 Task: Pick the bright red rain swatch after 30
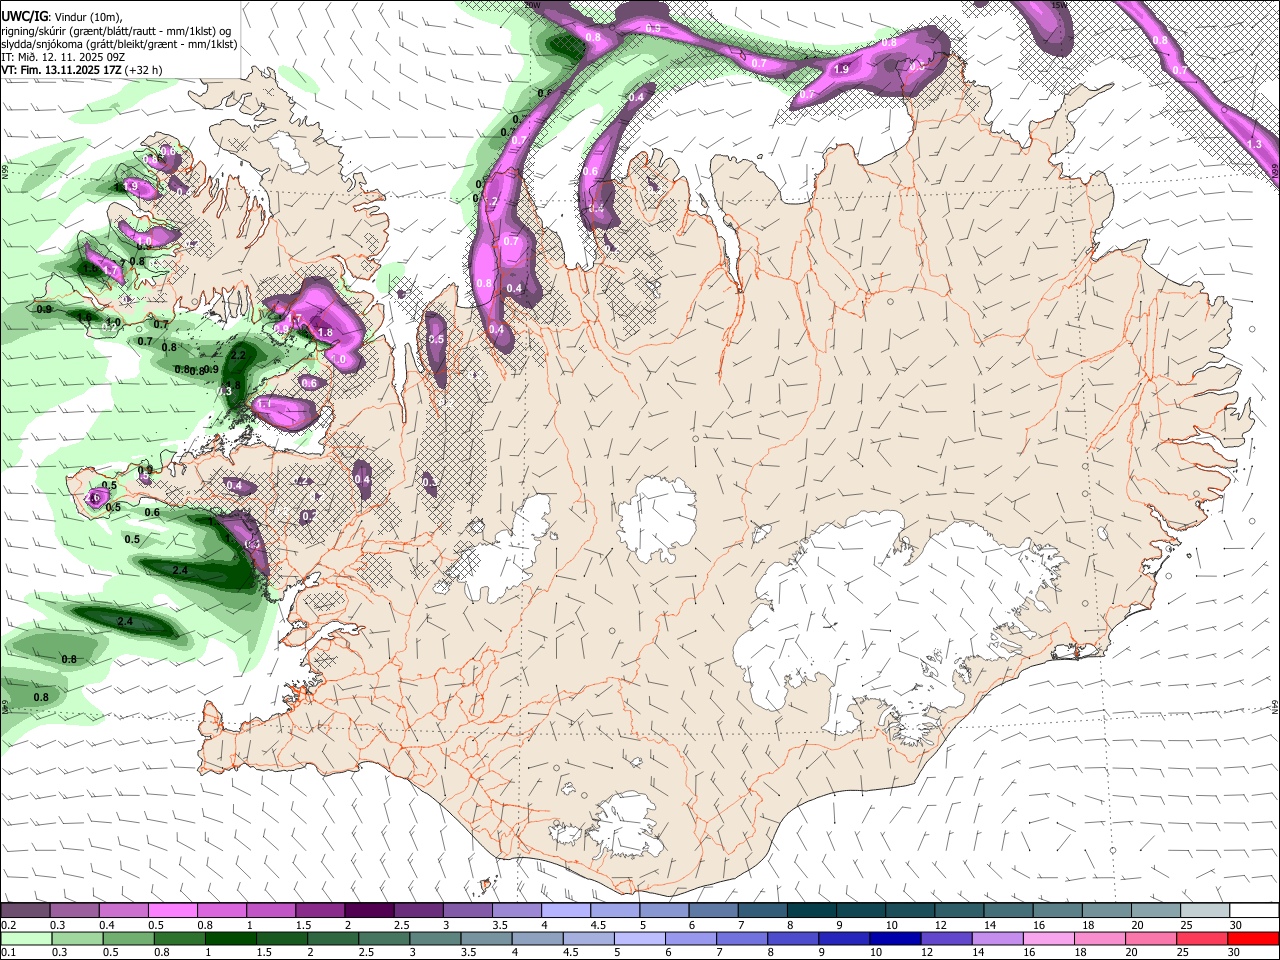tap(1255, 939)
